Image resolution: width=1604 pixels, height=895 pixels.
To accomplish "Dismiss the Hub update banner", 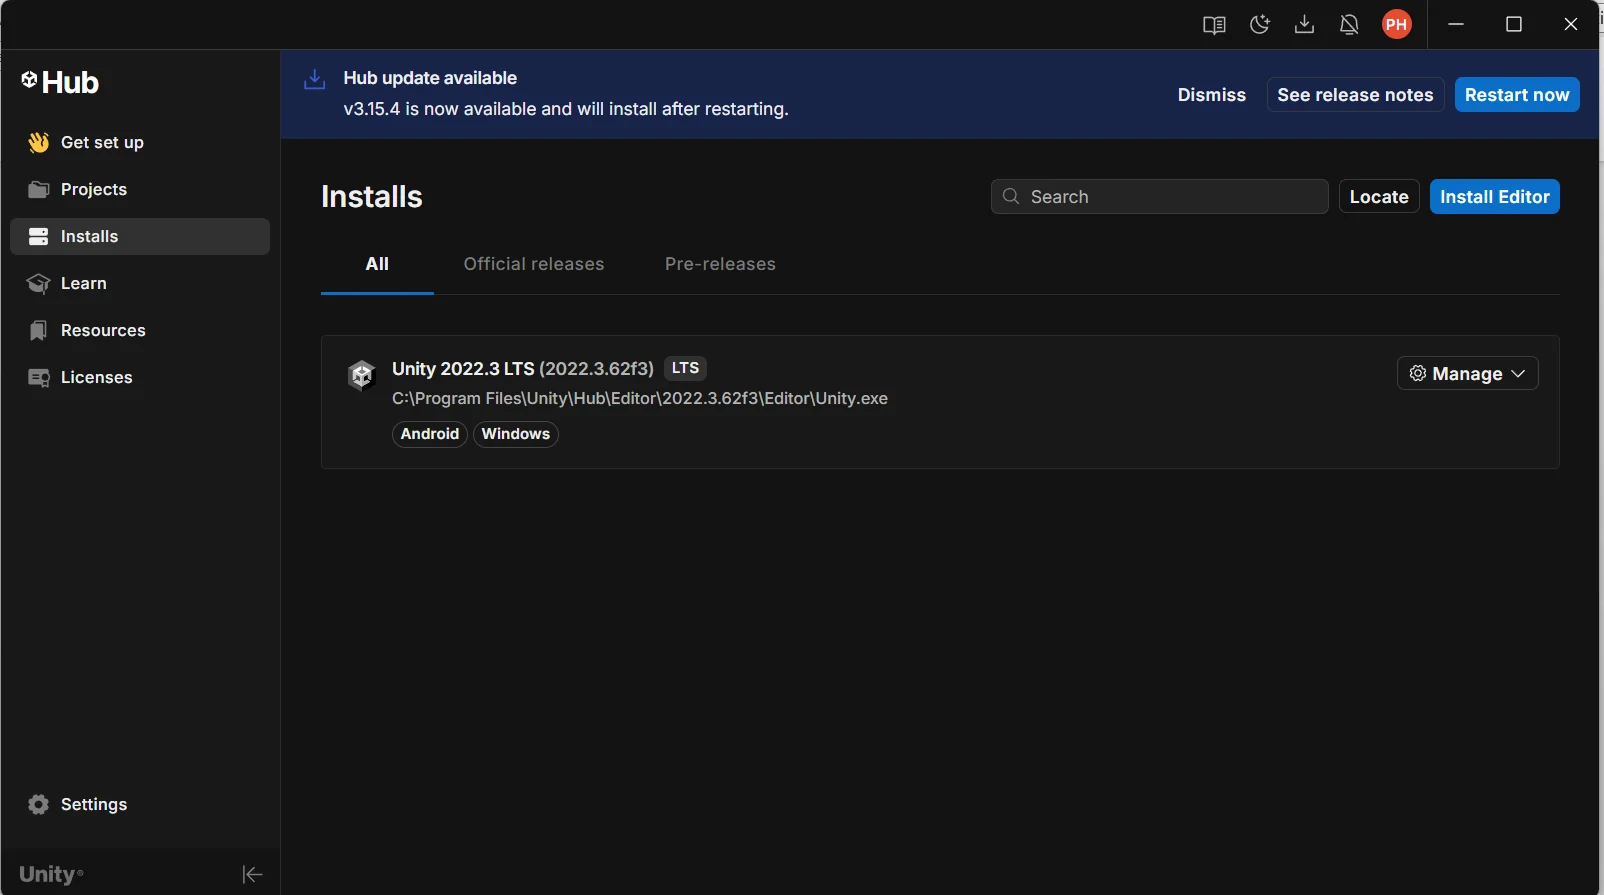I will 1212,95.
